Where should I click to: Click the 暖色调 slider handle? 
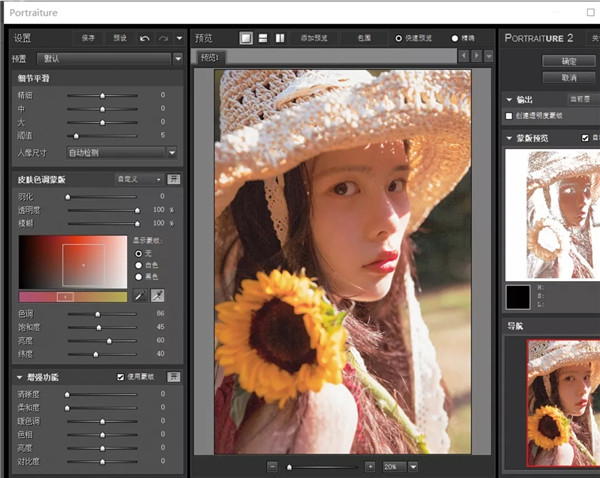click(102, 421)
